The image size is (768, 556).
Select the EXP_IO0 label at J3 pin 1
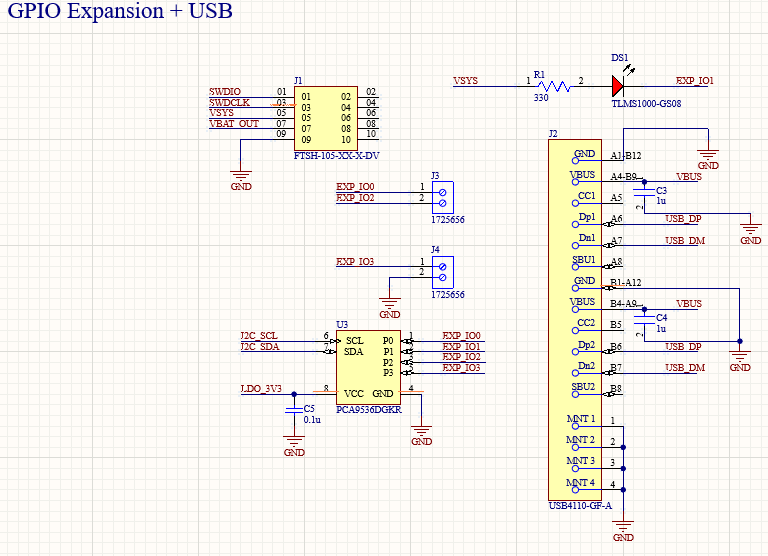(355, 187)
